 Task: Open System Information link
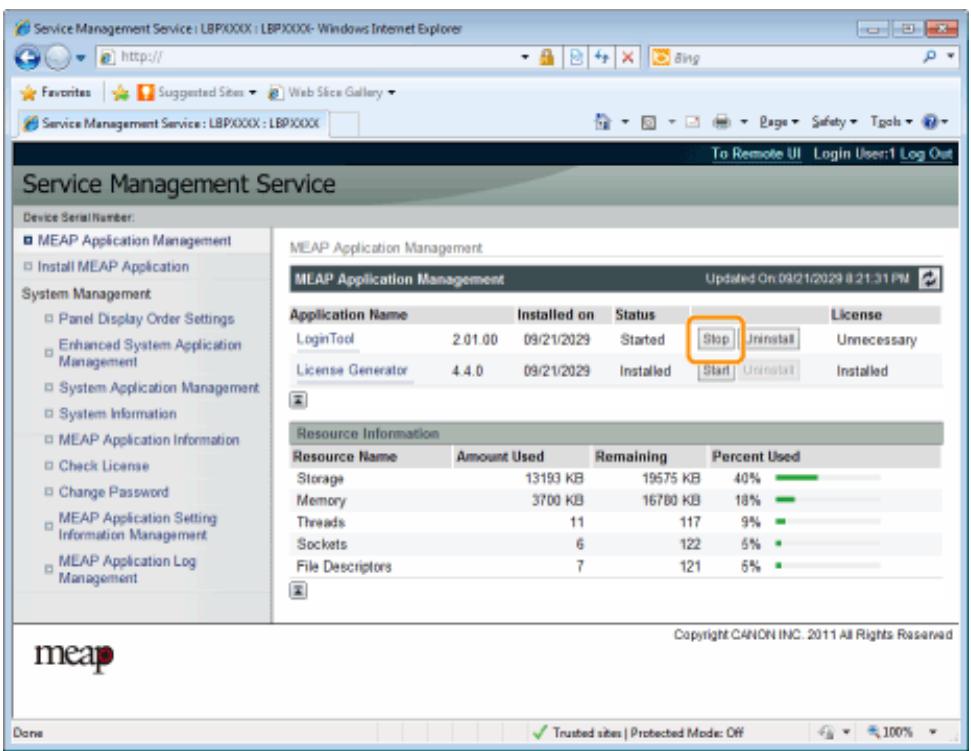(x=118, y=414)
